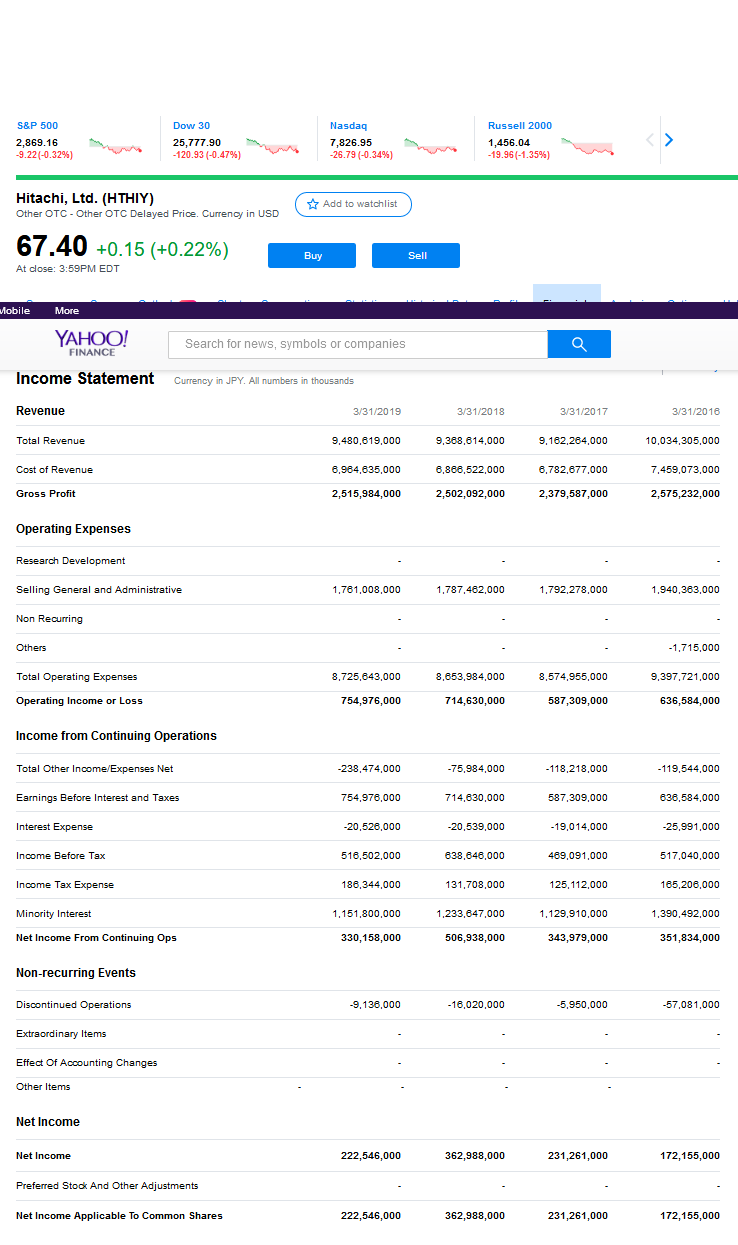Click the magnifier search button

579,344
